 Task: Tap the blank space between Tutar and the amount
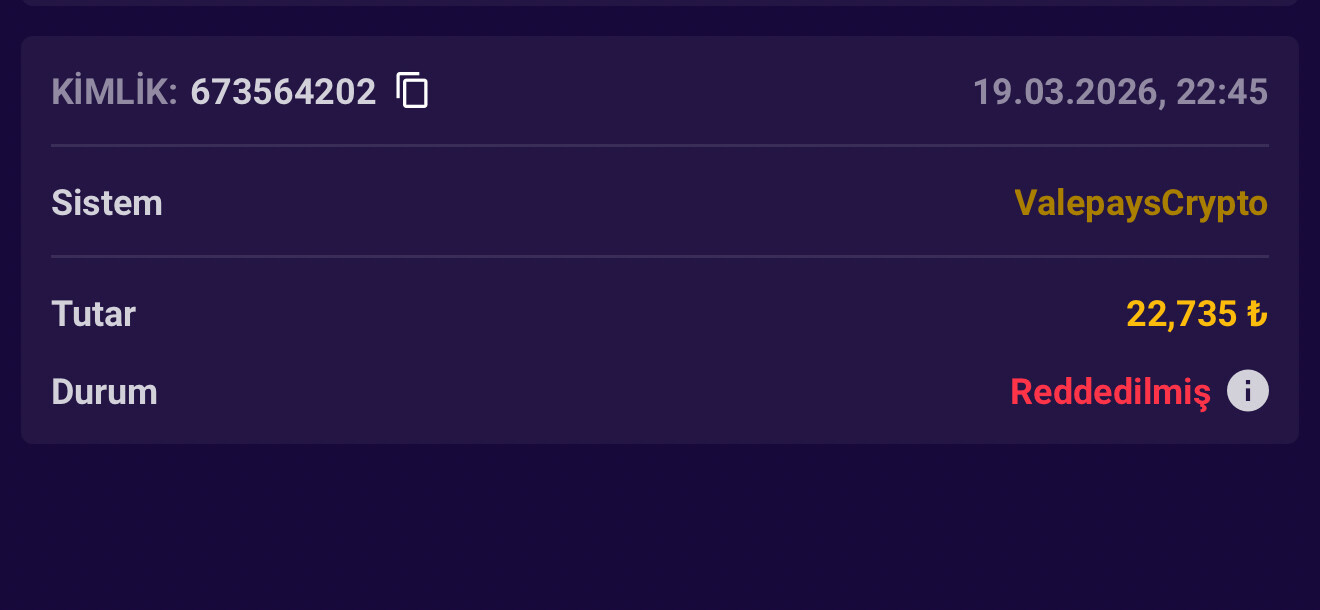pos(630,314)
